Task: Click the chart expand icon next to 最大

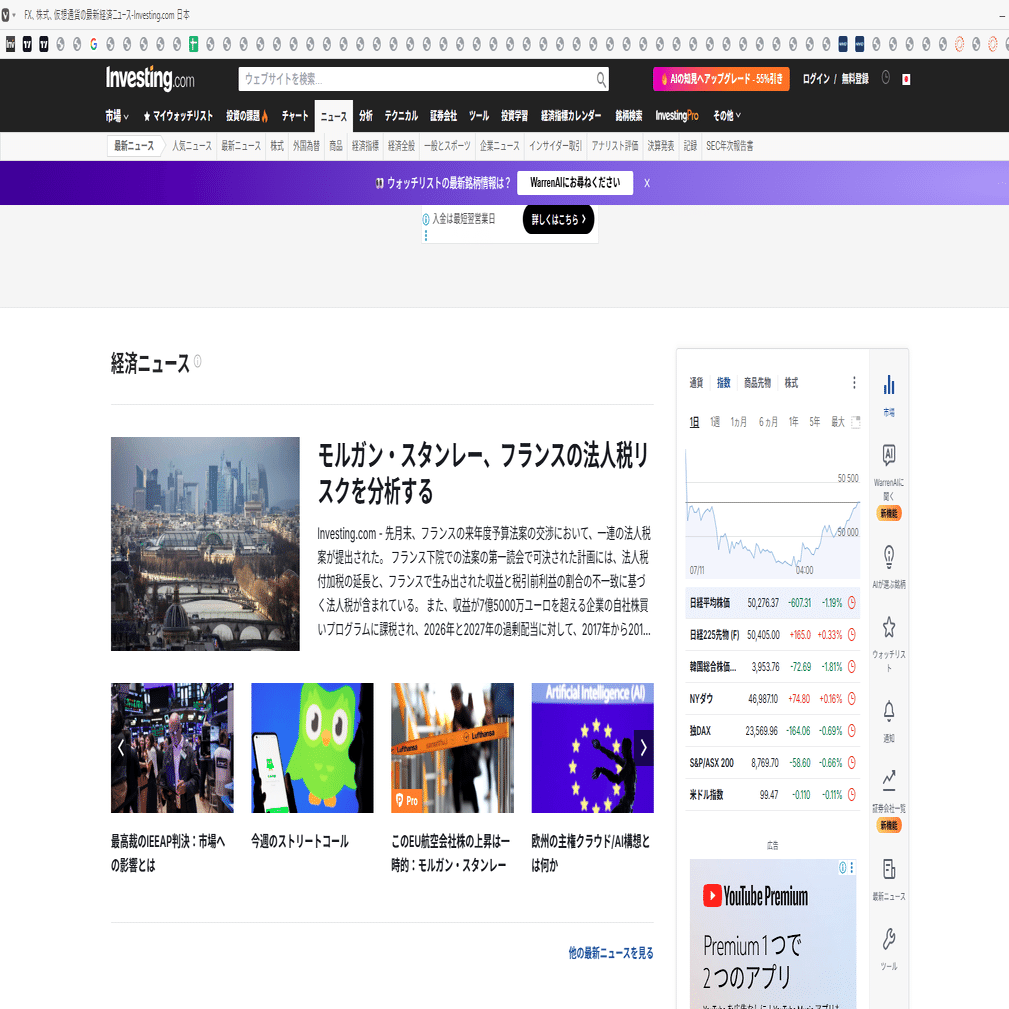Action: (855, 422)
